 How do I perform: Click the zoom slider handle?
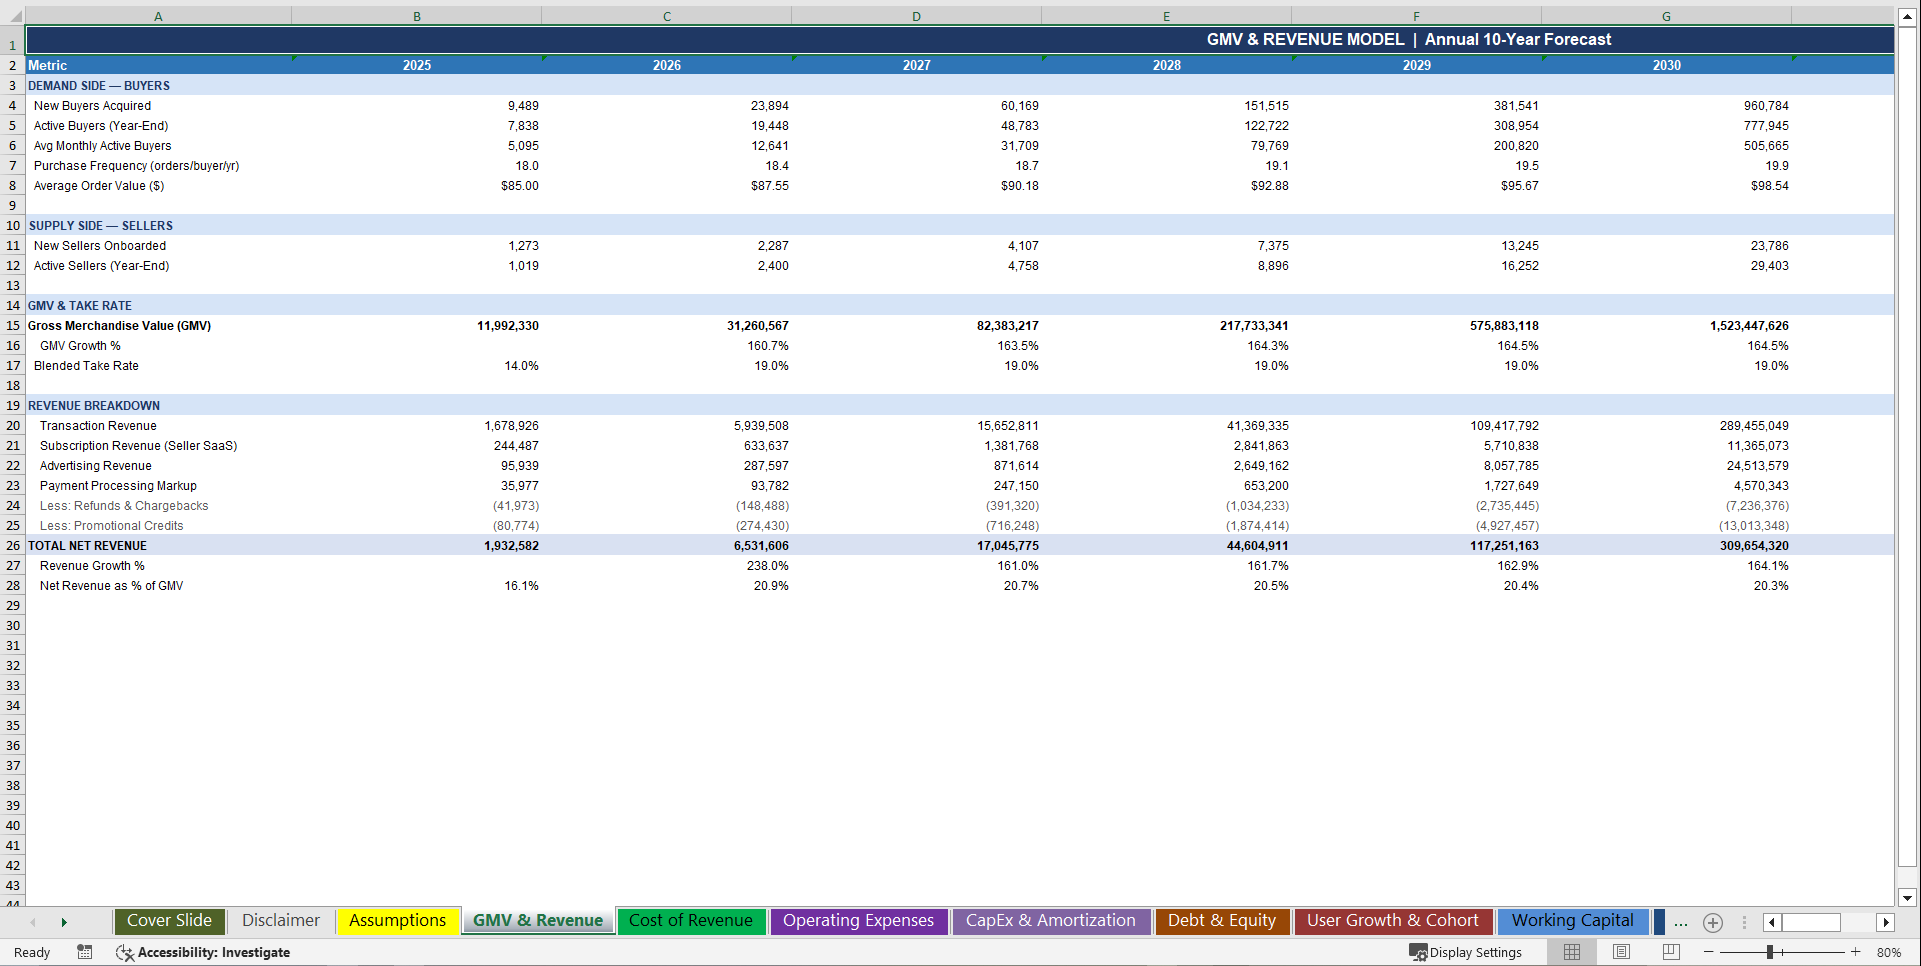(1772, 952)
